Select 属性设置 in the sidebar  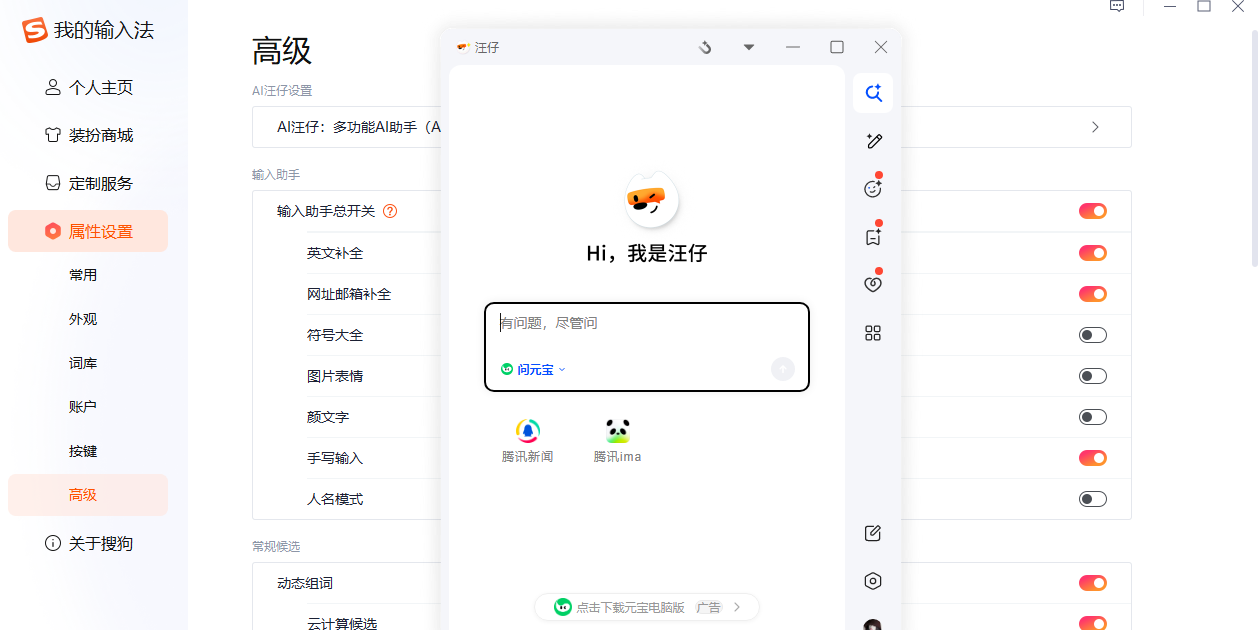click(88, 231)
